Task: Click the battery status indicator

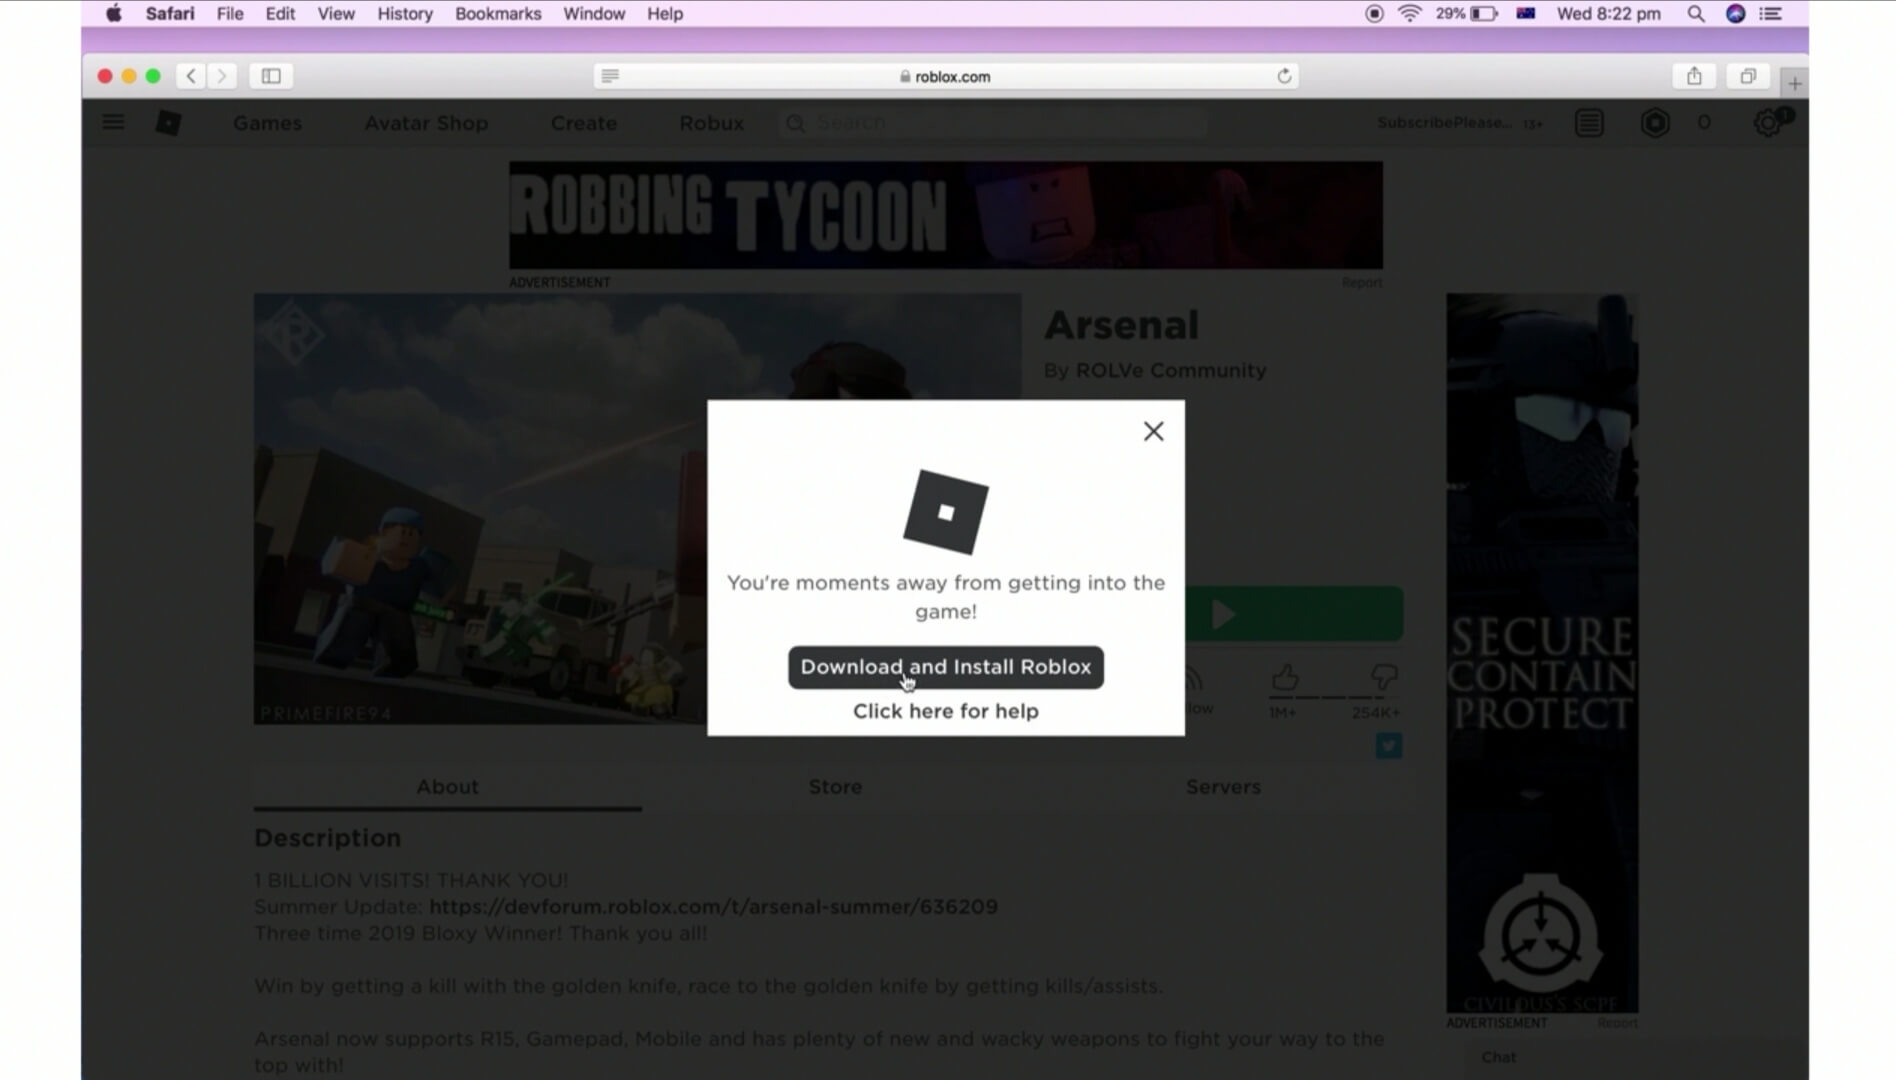Action: pyautogui.click(x=1467, y=14)
